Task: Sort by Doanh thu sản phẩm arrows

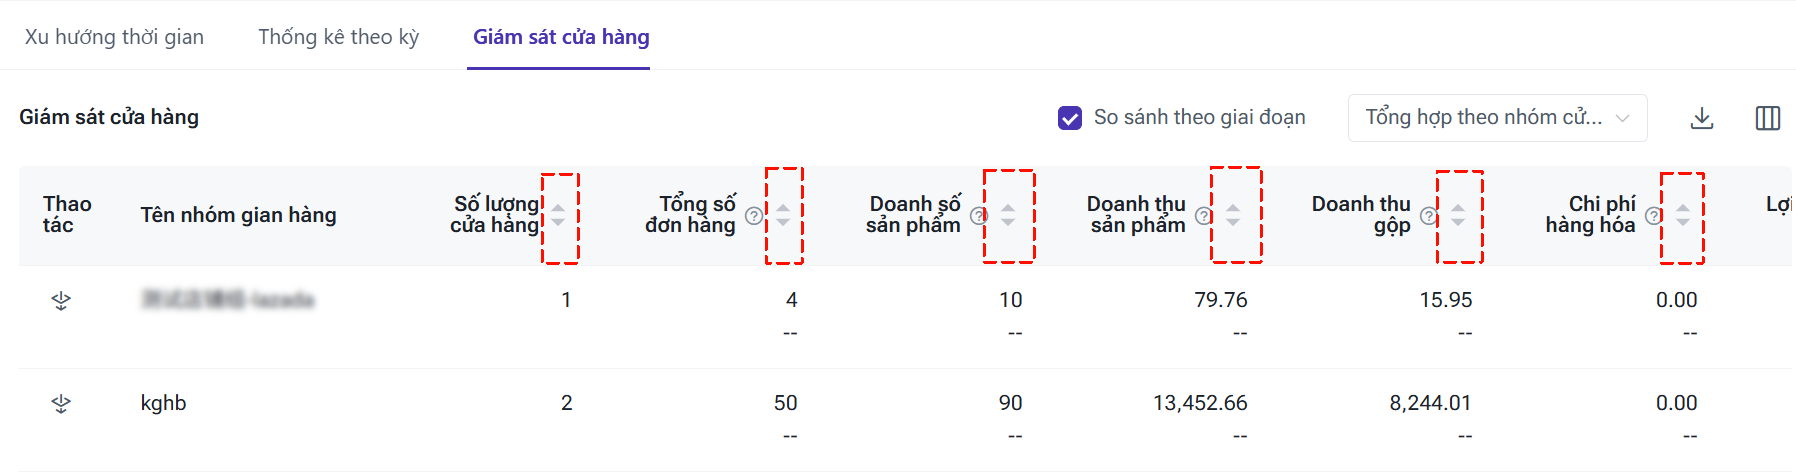Action: (1233, 215)
